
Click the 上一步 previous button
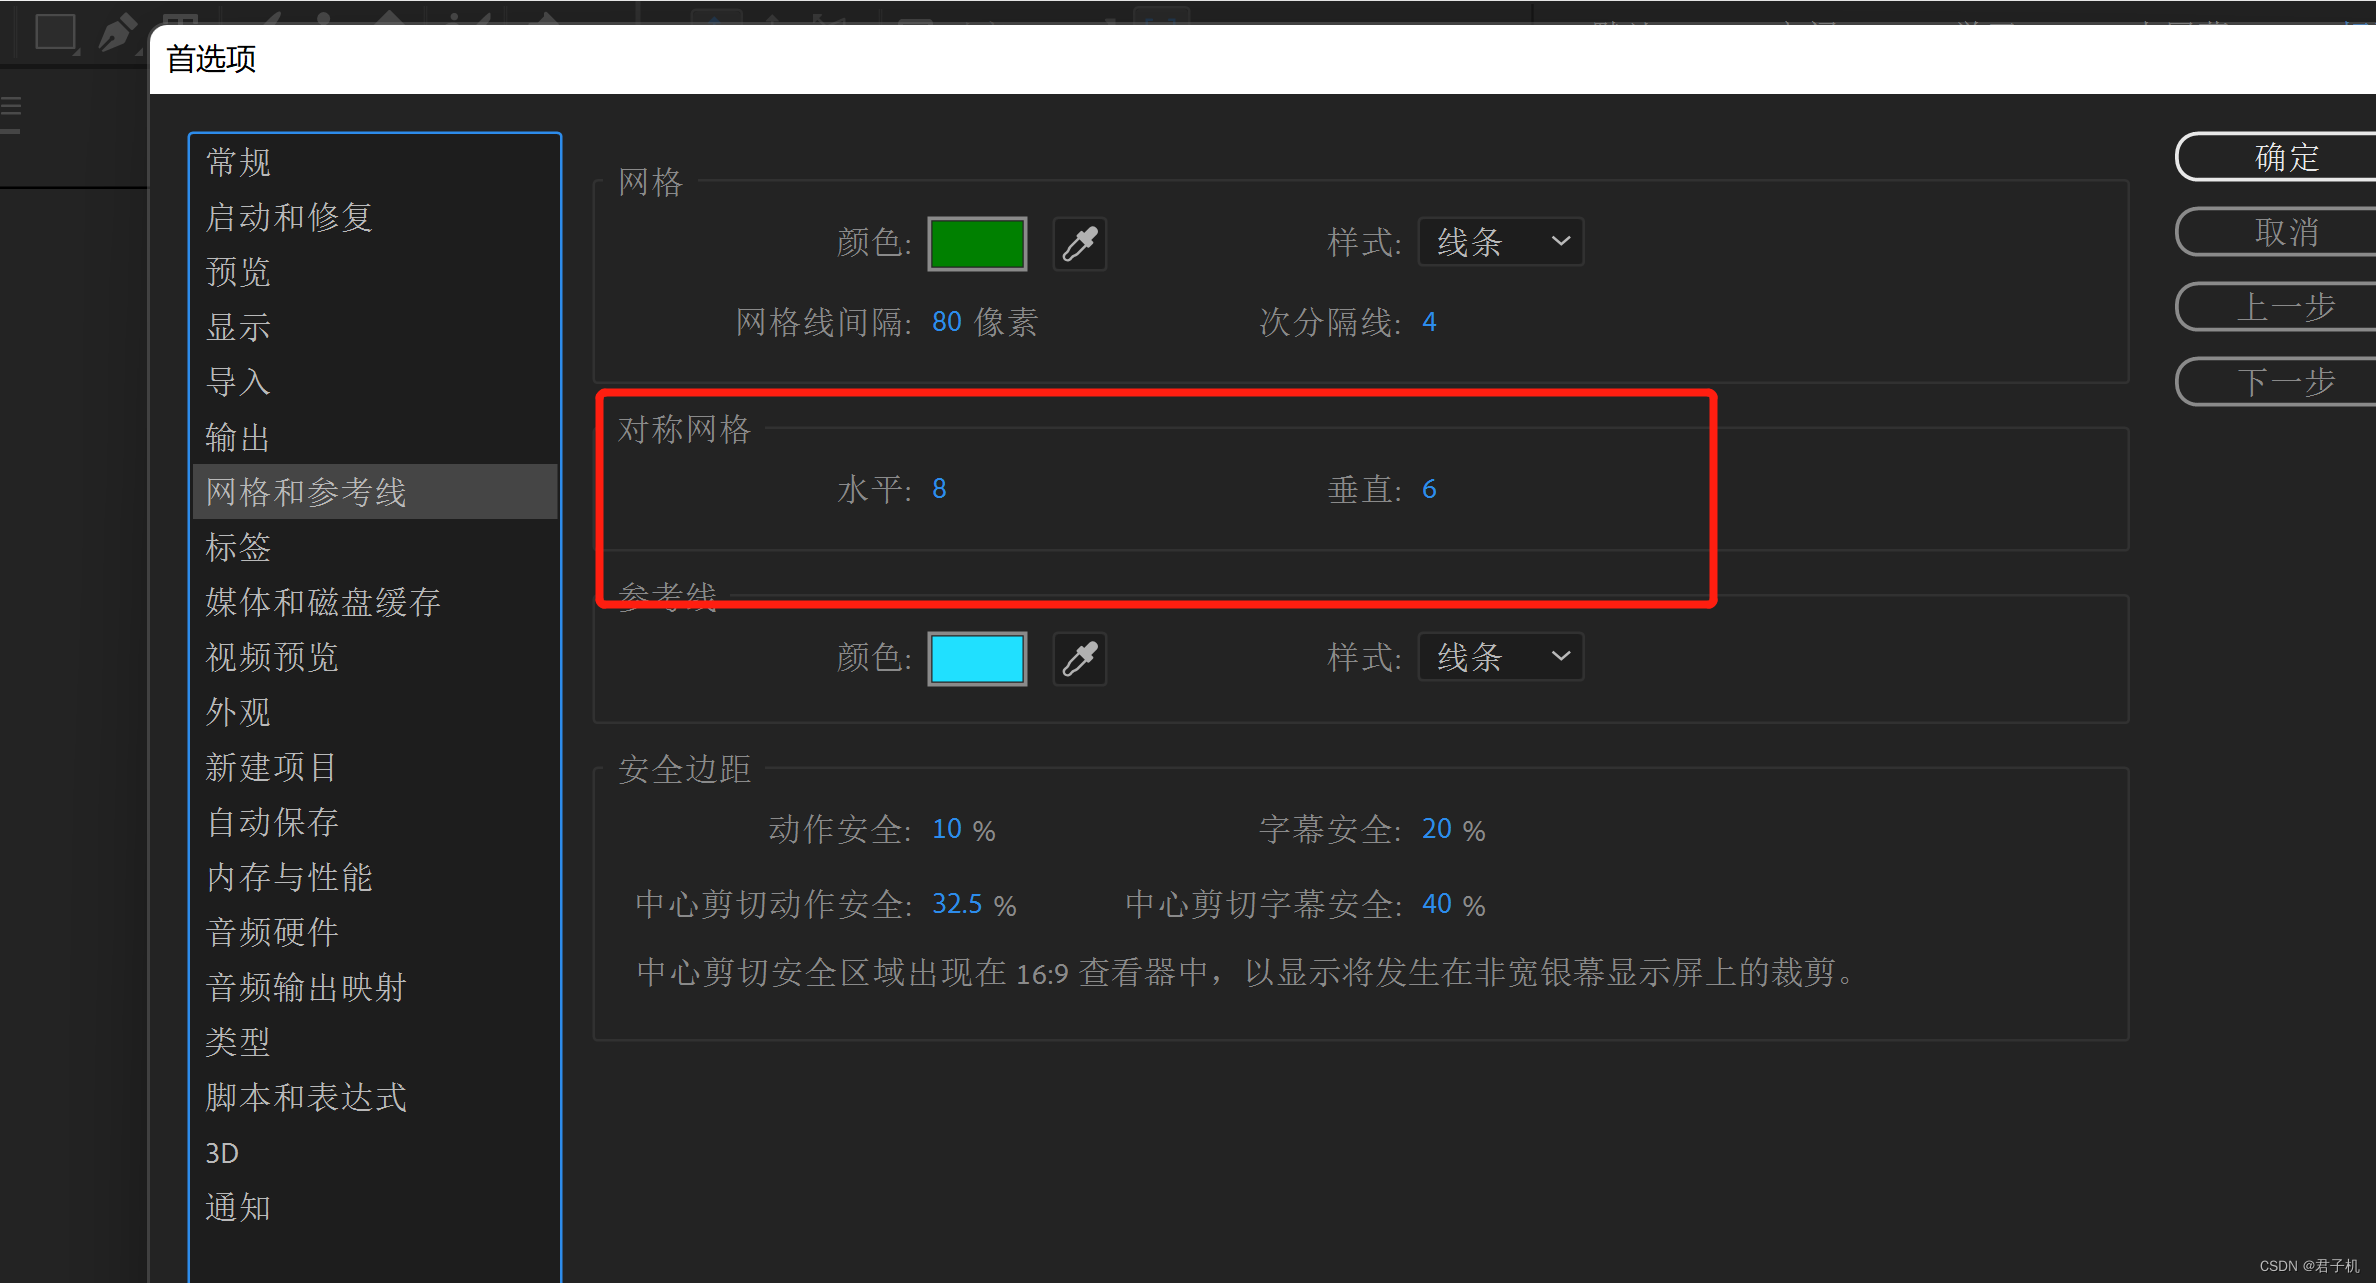click(2284, 307)
